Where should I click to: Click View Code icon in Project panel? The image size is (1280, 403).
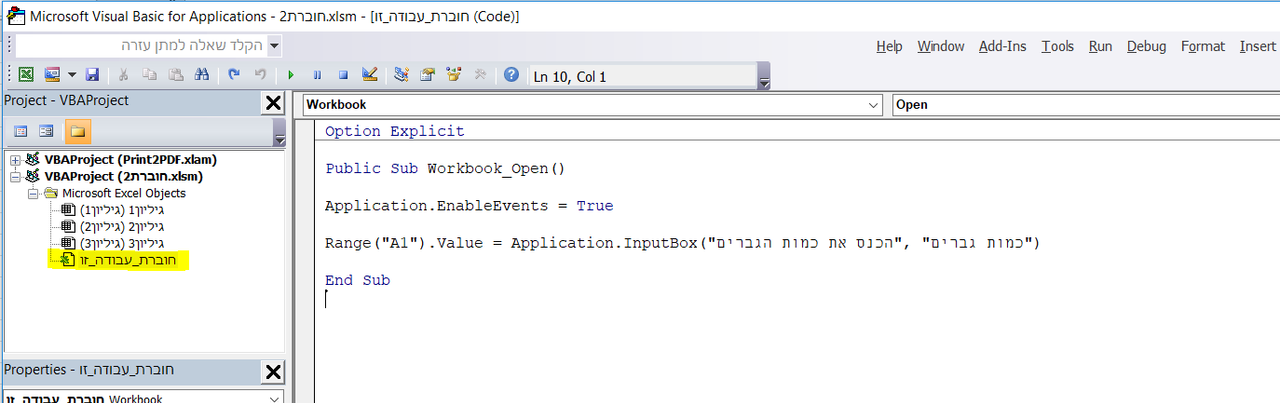coord(21,131)
